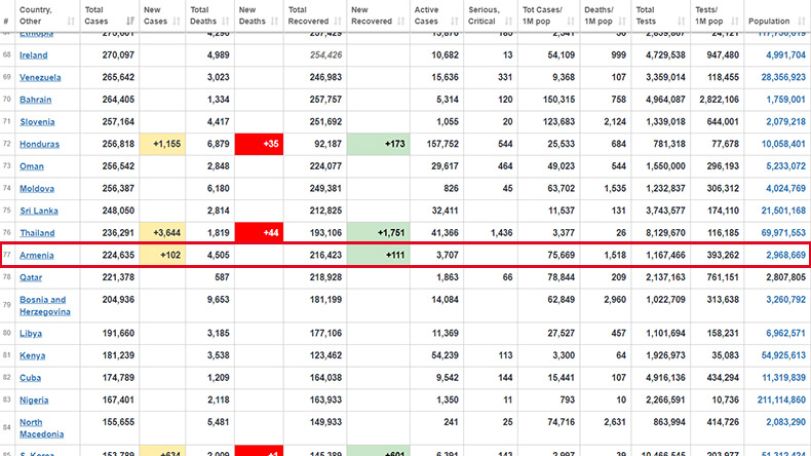The width and height of the screenshot is (811, 456).
Task: Select Armenia new cases cell +102
Action: tap(162, 255)
